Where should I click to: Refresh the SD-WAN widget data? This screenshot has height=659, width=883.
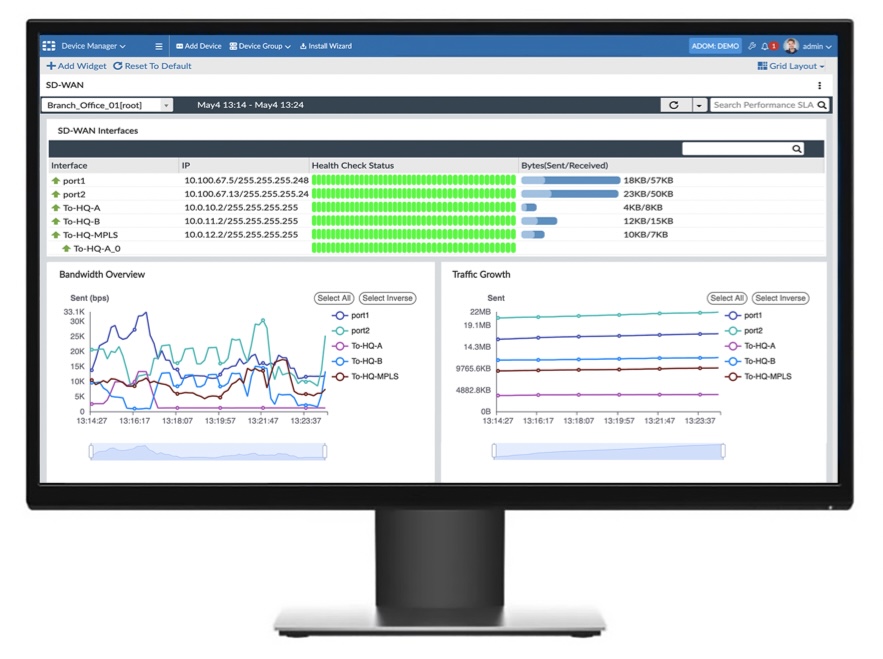[675, 104]
